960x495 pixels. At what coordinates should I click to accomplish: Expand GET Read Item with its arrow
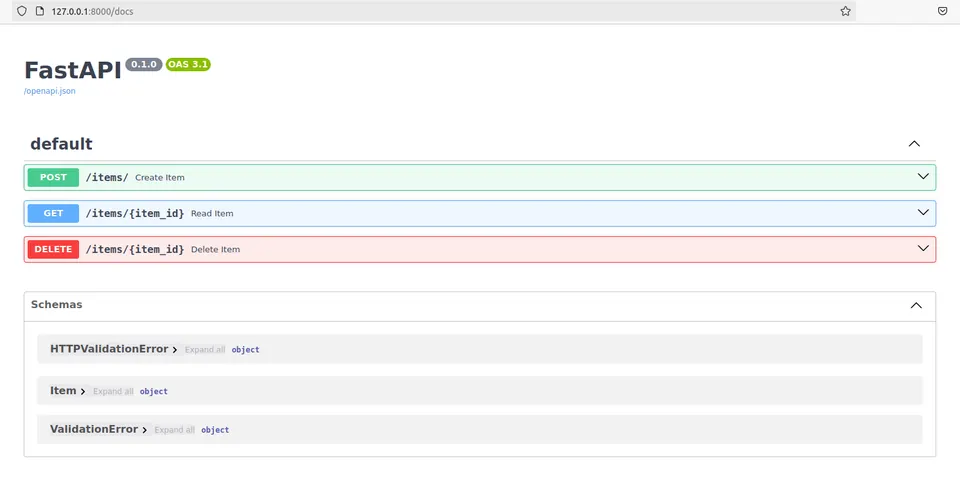pyautogui.click(x=923, y=213)
